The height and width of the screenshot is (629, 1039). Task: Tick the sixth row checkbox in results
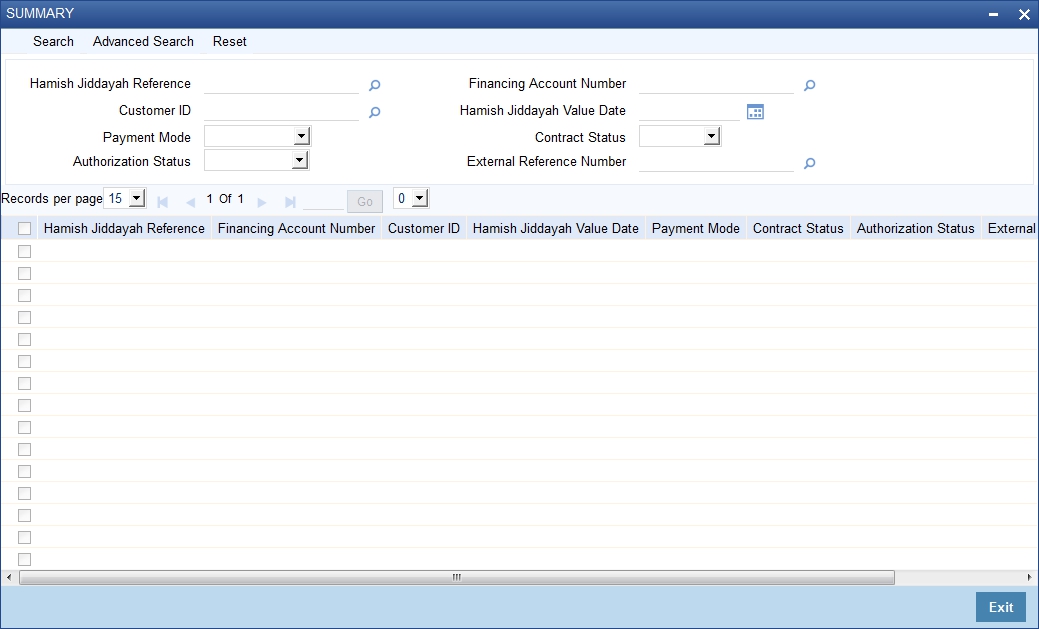tap(25, 361)
